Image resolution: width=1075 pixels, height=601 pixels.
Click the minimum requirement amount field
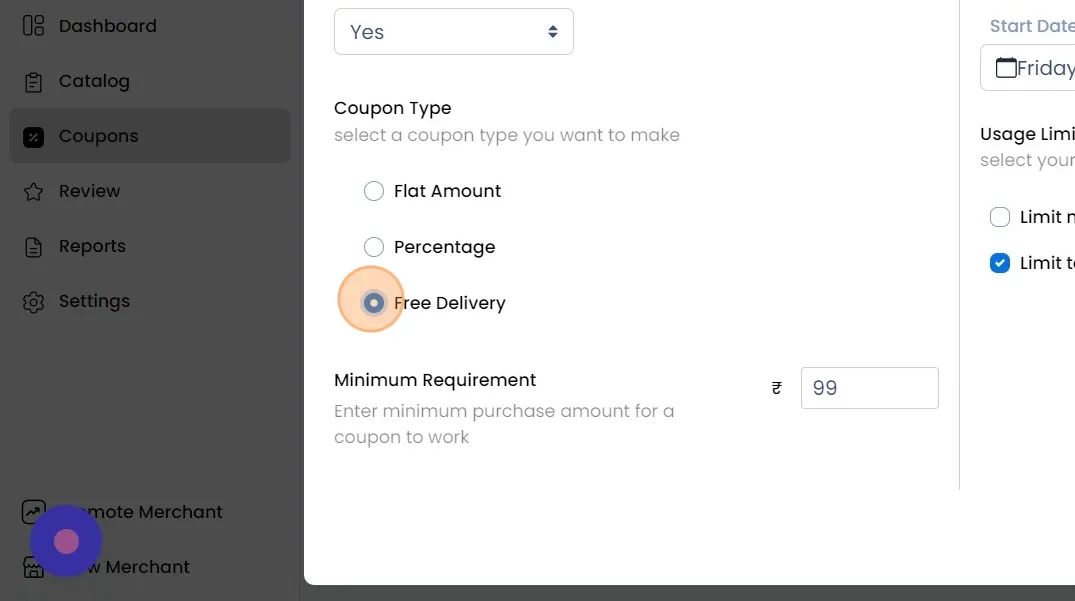point(869,388)
